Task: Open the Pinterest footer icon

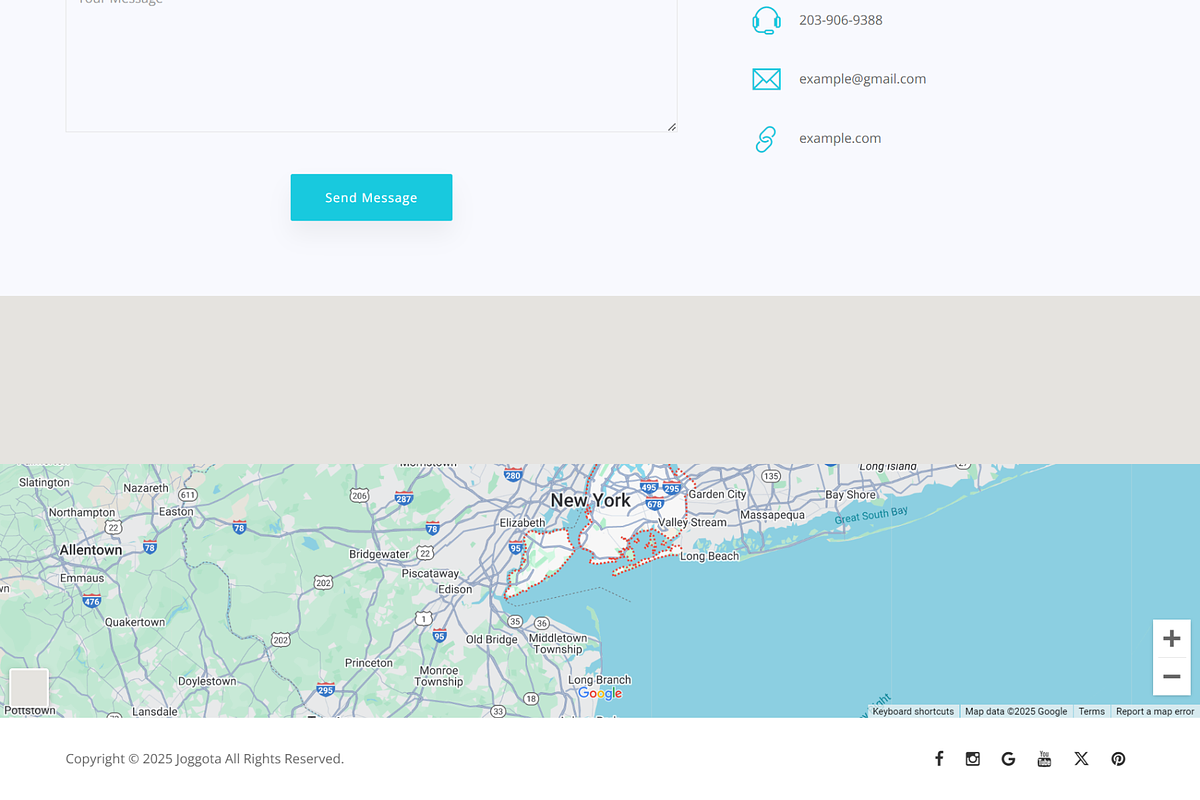Action: click(x=1118, y=759)
